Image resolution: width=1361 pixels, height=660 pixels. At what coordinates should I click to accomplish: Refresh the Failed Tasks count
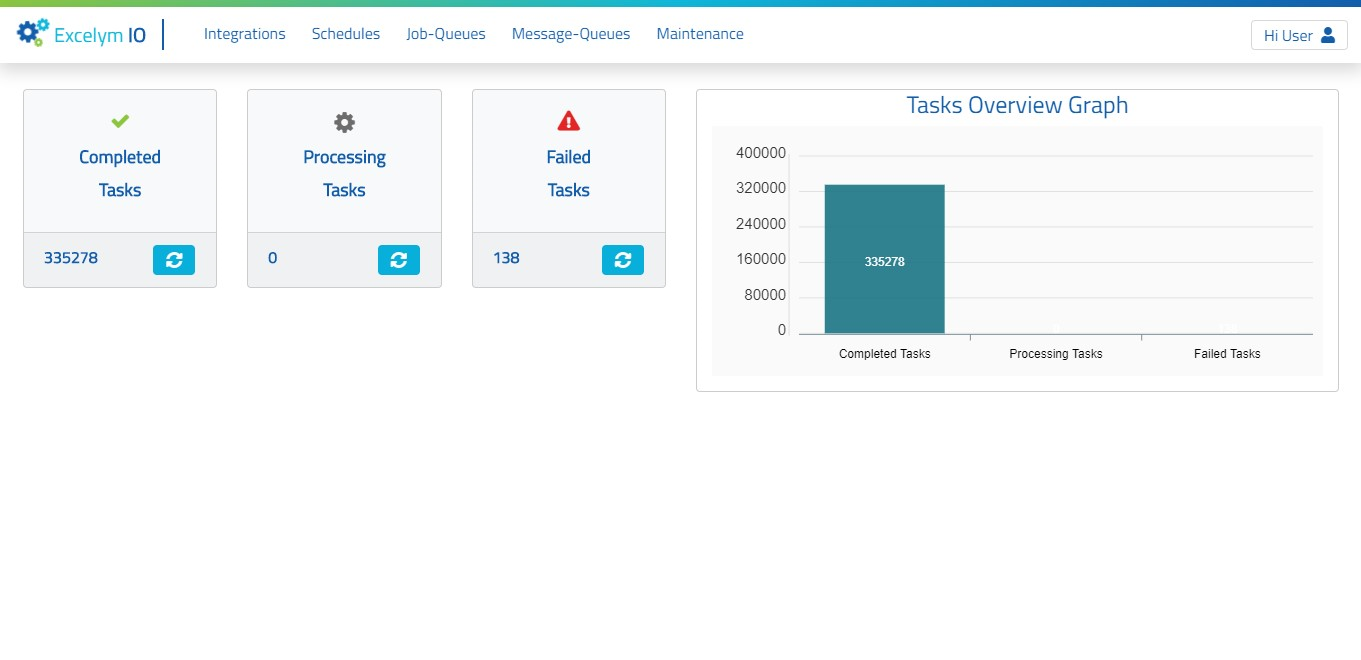click(x=623, y=260)
